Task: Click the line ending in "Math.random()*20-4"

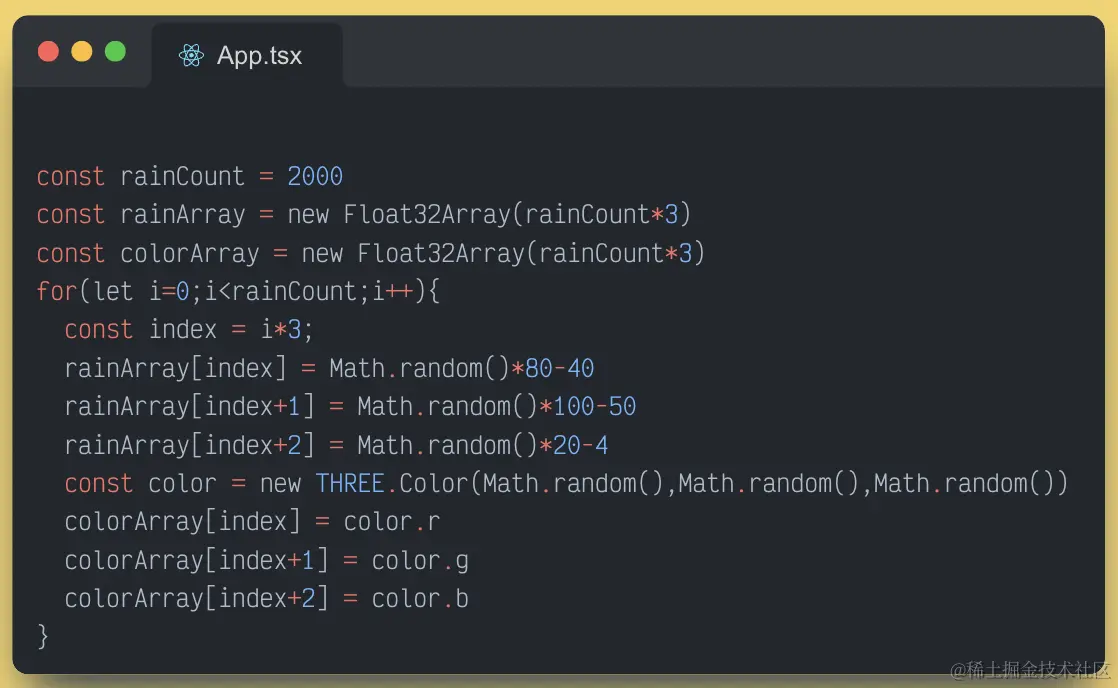Action: 336,446
